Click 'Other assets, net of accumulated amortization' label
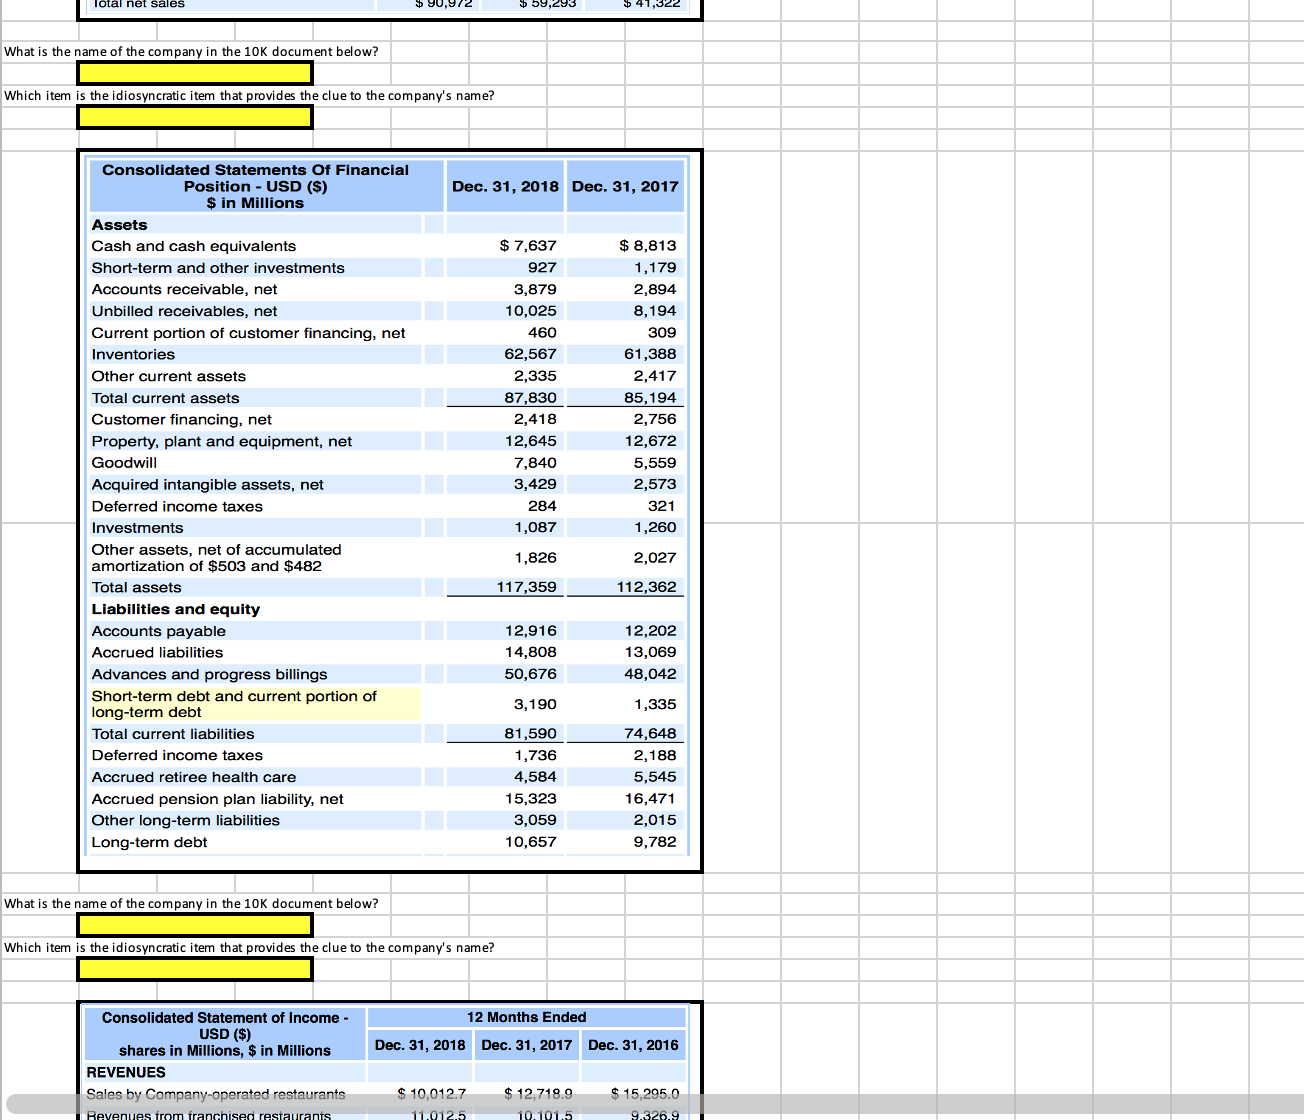Screen dimensions: 1304x1120 216,558
